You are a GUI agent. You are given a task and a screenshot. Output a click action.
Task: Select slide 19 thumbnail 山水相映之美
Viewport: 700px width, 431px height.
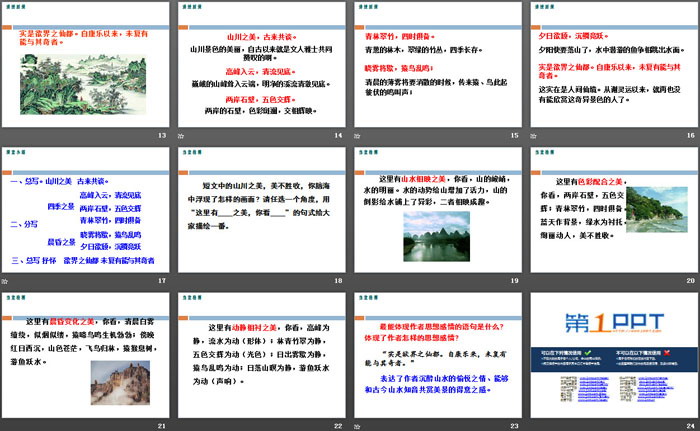(438, 210)
